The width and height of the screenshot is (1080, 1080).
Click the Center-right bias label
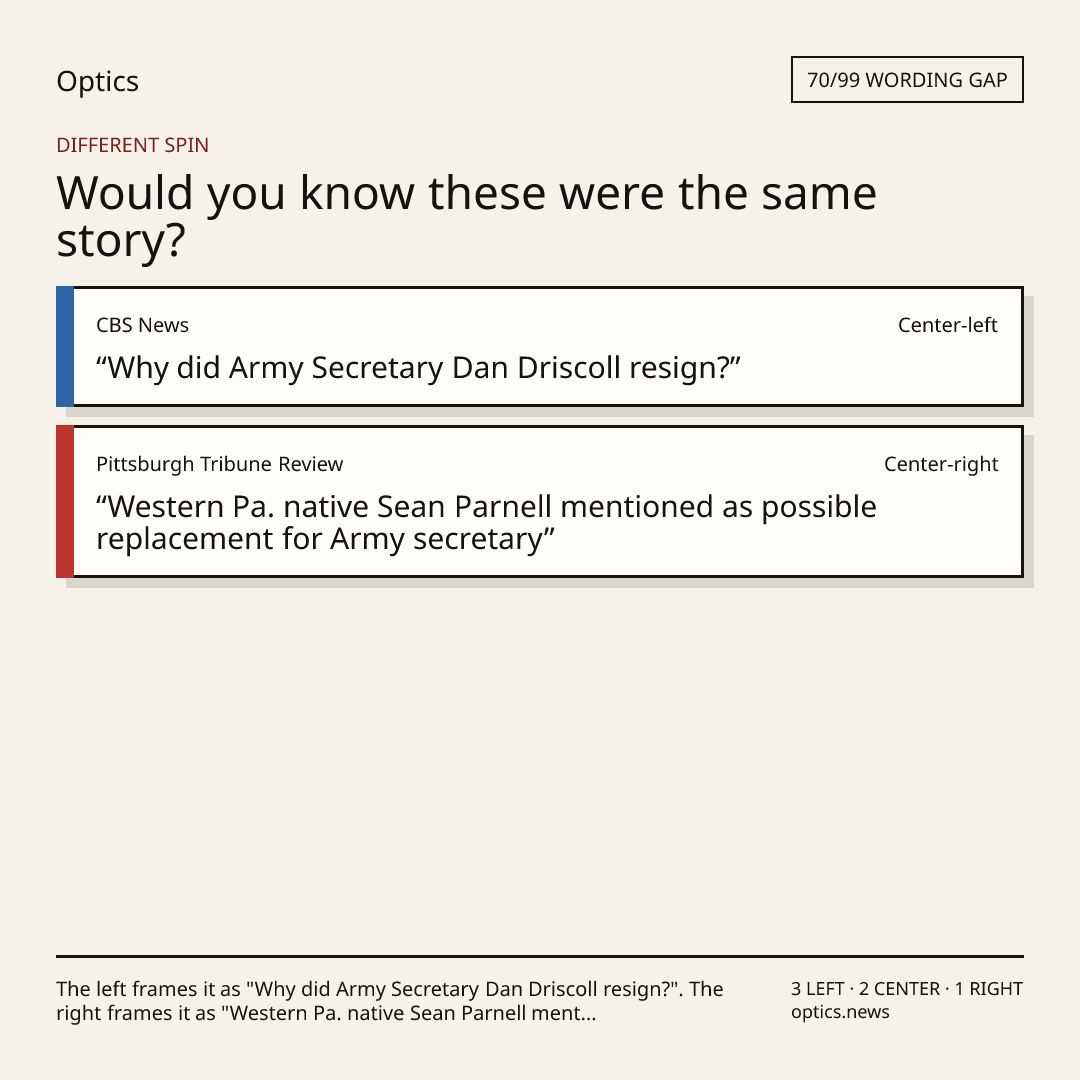click(x=941, y=464)
